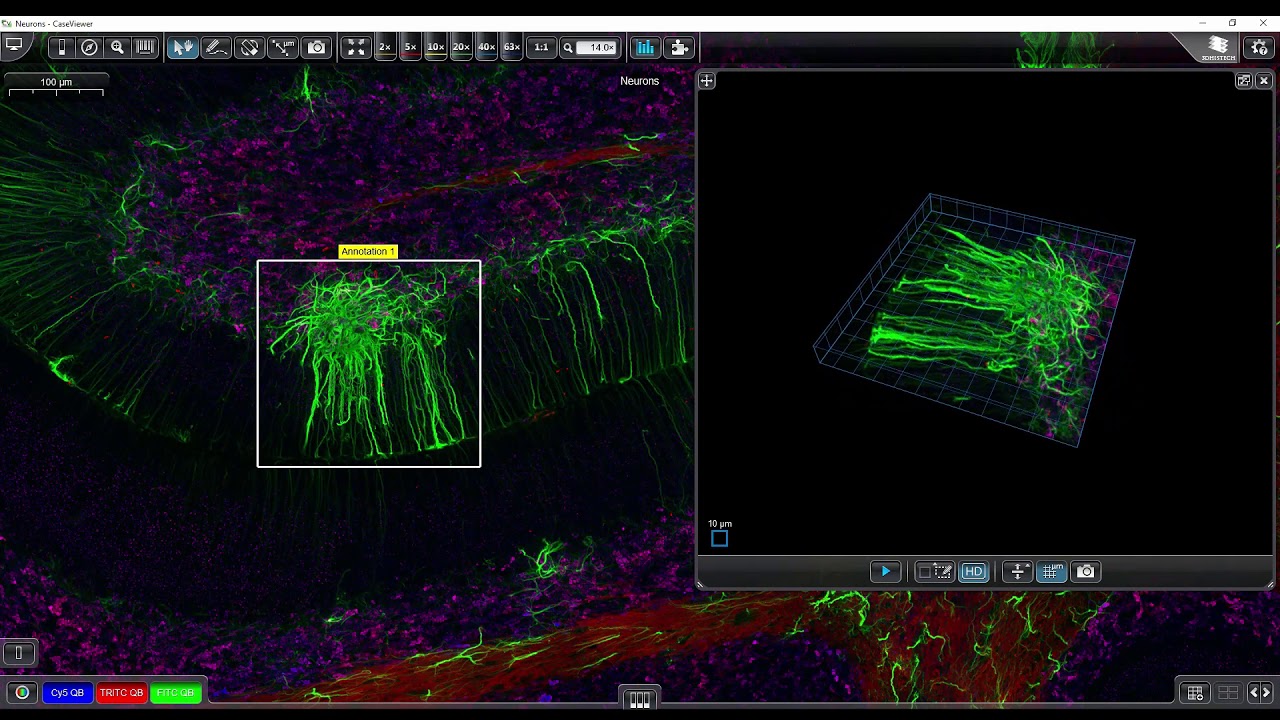Screen dimensions: 1280x720
Task: Toggle HD rendering in 3D view
Action: (973, 571)
